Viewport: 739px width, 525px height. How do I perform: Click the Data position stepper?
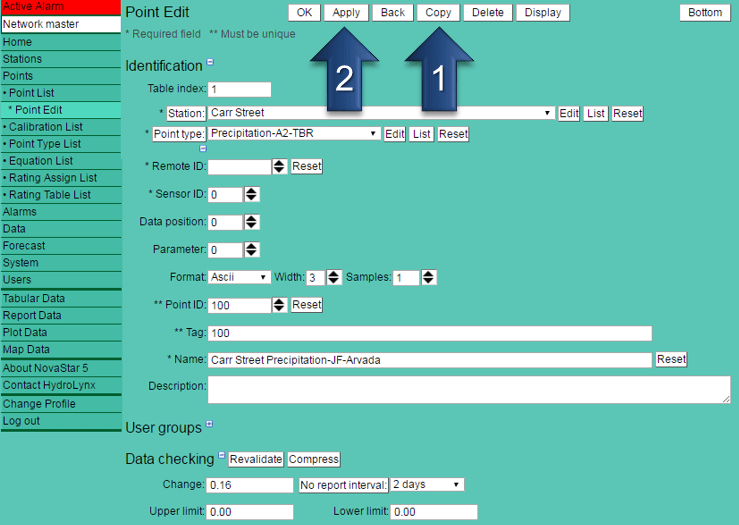pos(251,222)
